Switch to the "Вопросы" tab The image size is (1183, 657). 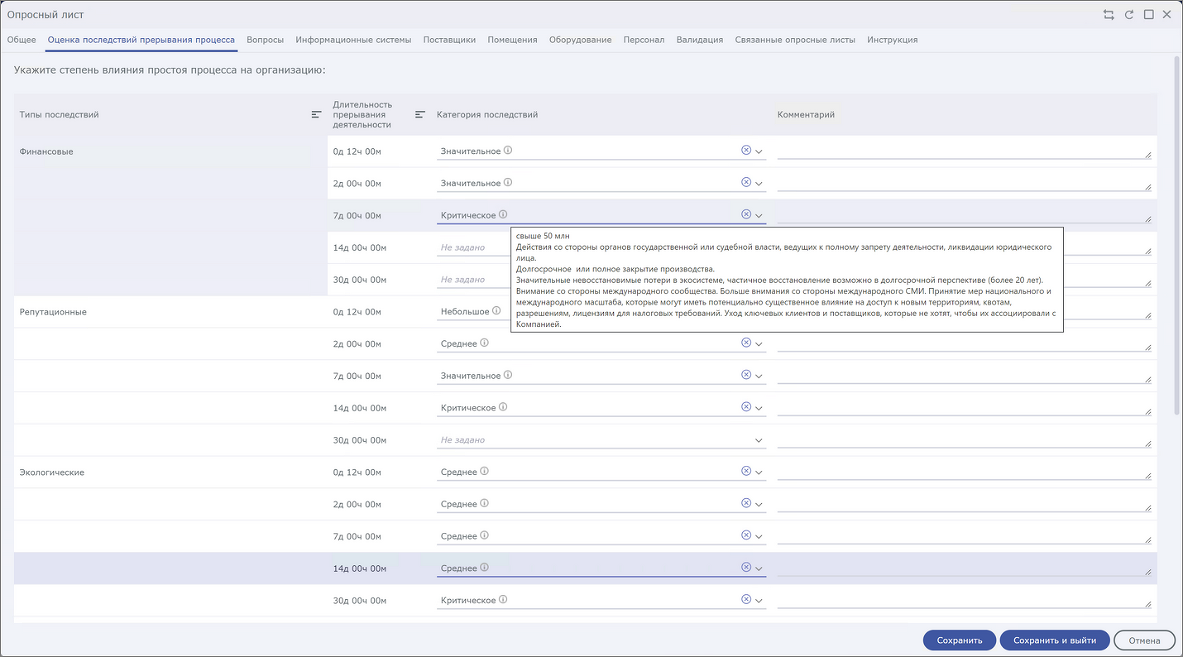coord(265,40)
